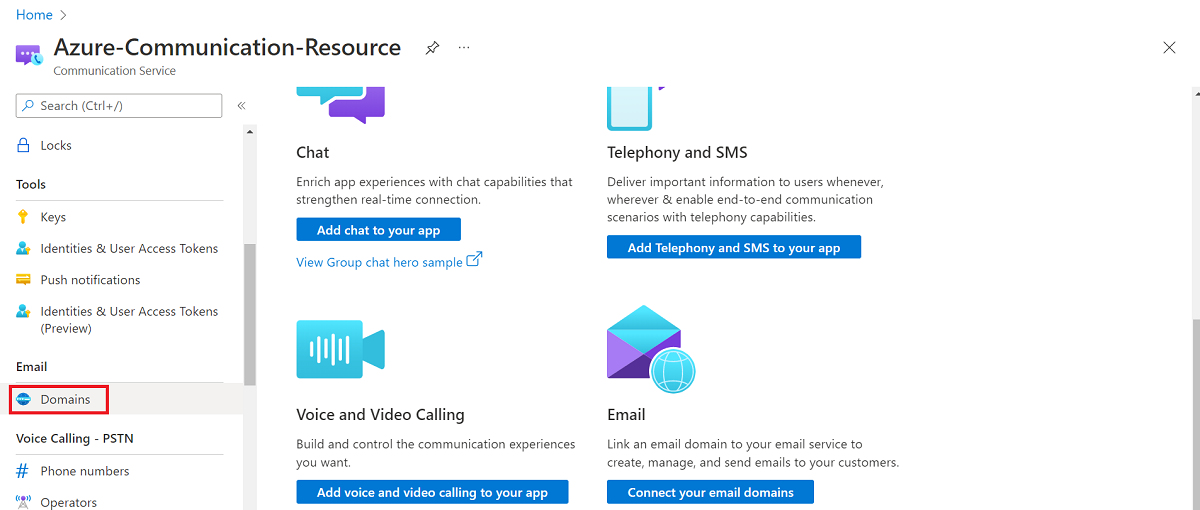Click the Keys key icon
1200x510 pixels.
point(24,217)
